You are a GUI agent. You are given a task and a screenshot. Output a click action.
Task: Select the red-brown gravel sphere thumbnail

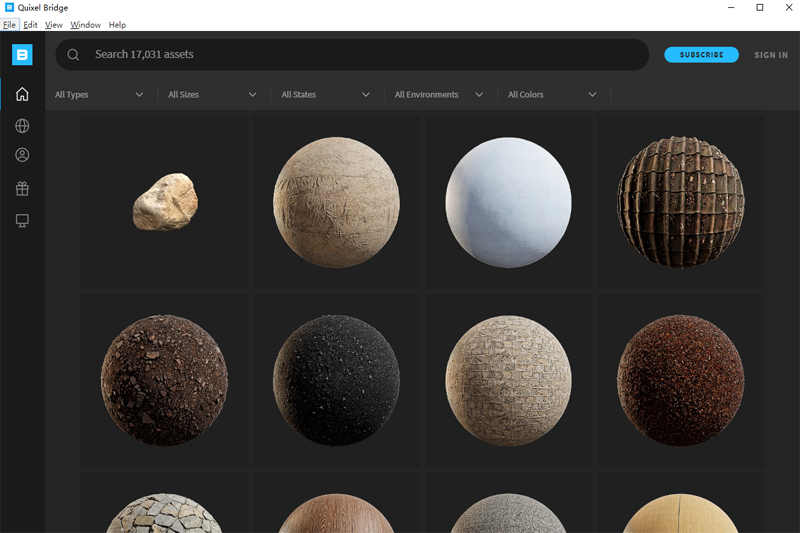click(681, 380)
